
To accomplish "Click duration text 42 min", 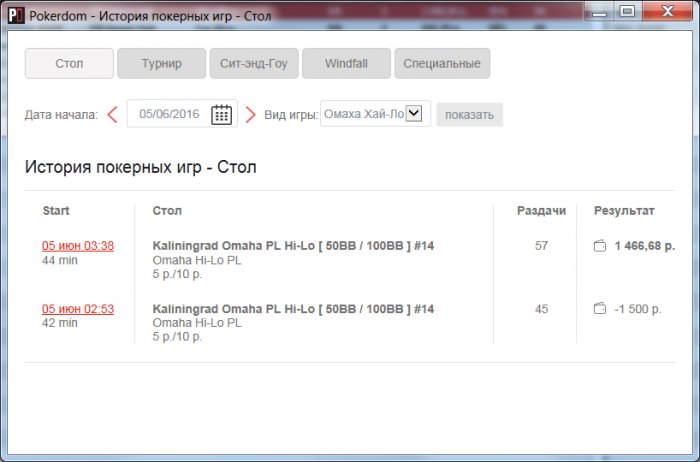I will pyautogui.click(x=60, y=323).
